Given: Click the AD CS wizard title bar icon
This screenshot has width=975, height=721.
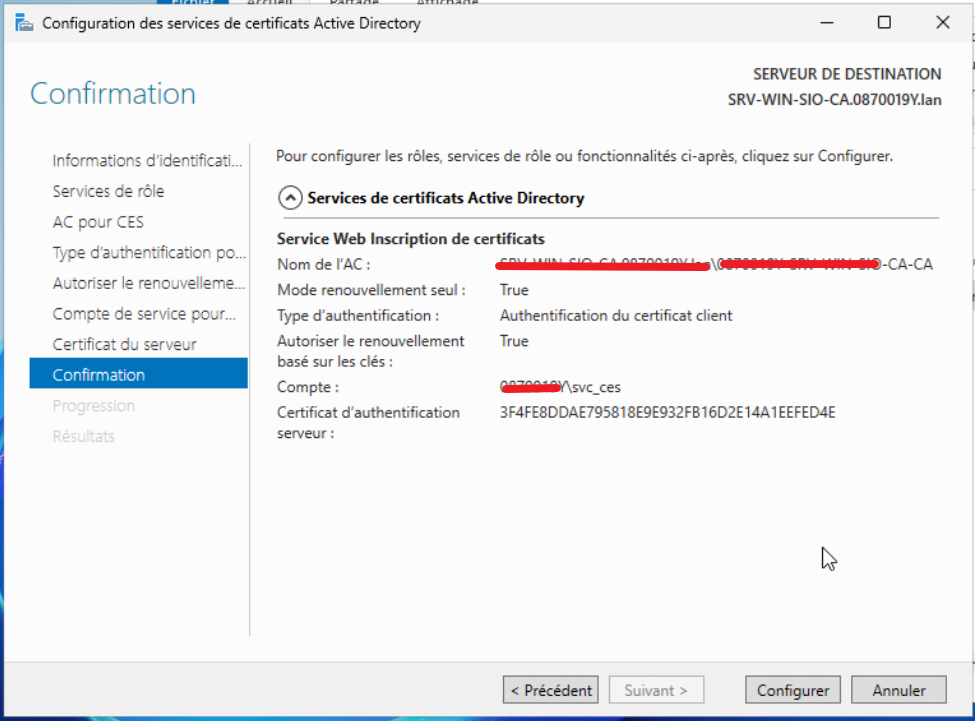Looking at the screenshot, I should point(24,23).
